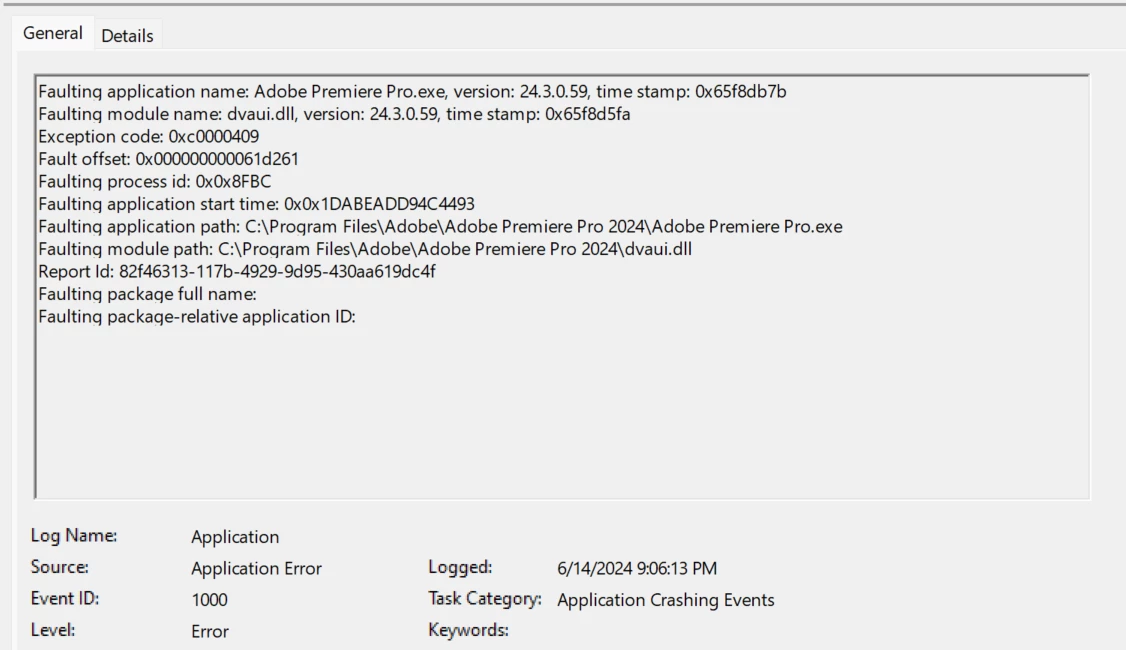Click the Source label
This screenshot has width=1126, height=650.
click(60, 567)
